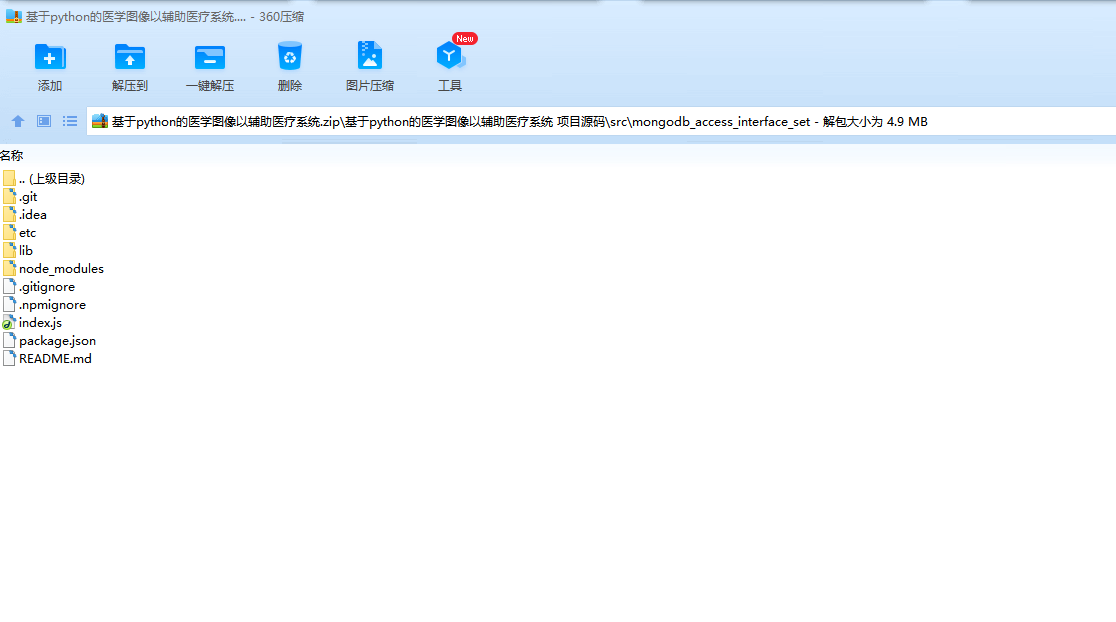Click the .git folder icon
The height and width of the screenshot is (622, 1116).
click(x=9, y=196)
